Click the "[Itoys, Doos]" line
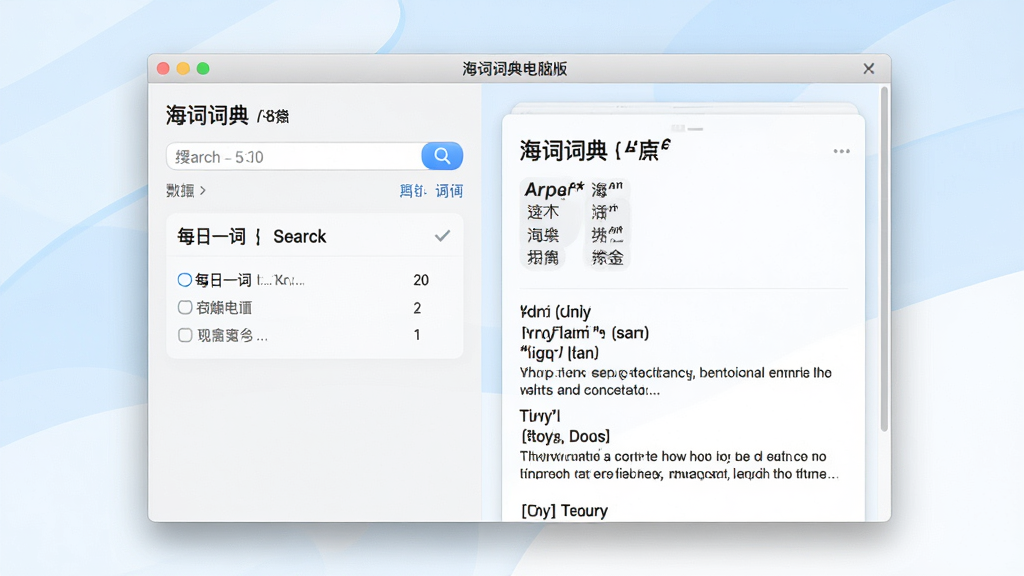 click(x=565, y=436)
